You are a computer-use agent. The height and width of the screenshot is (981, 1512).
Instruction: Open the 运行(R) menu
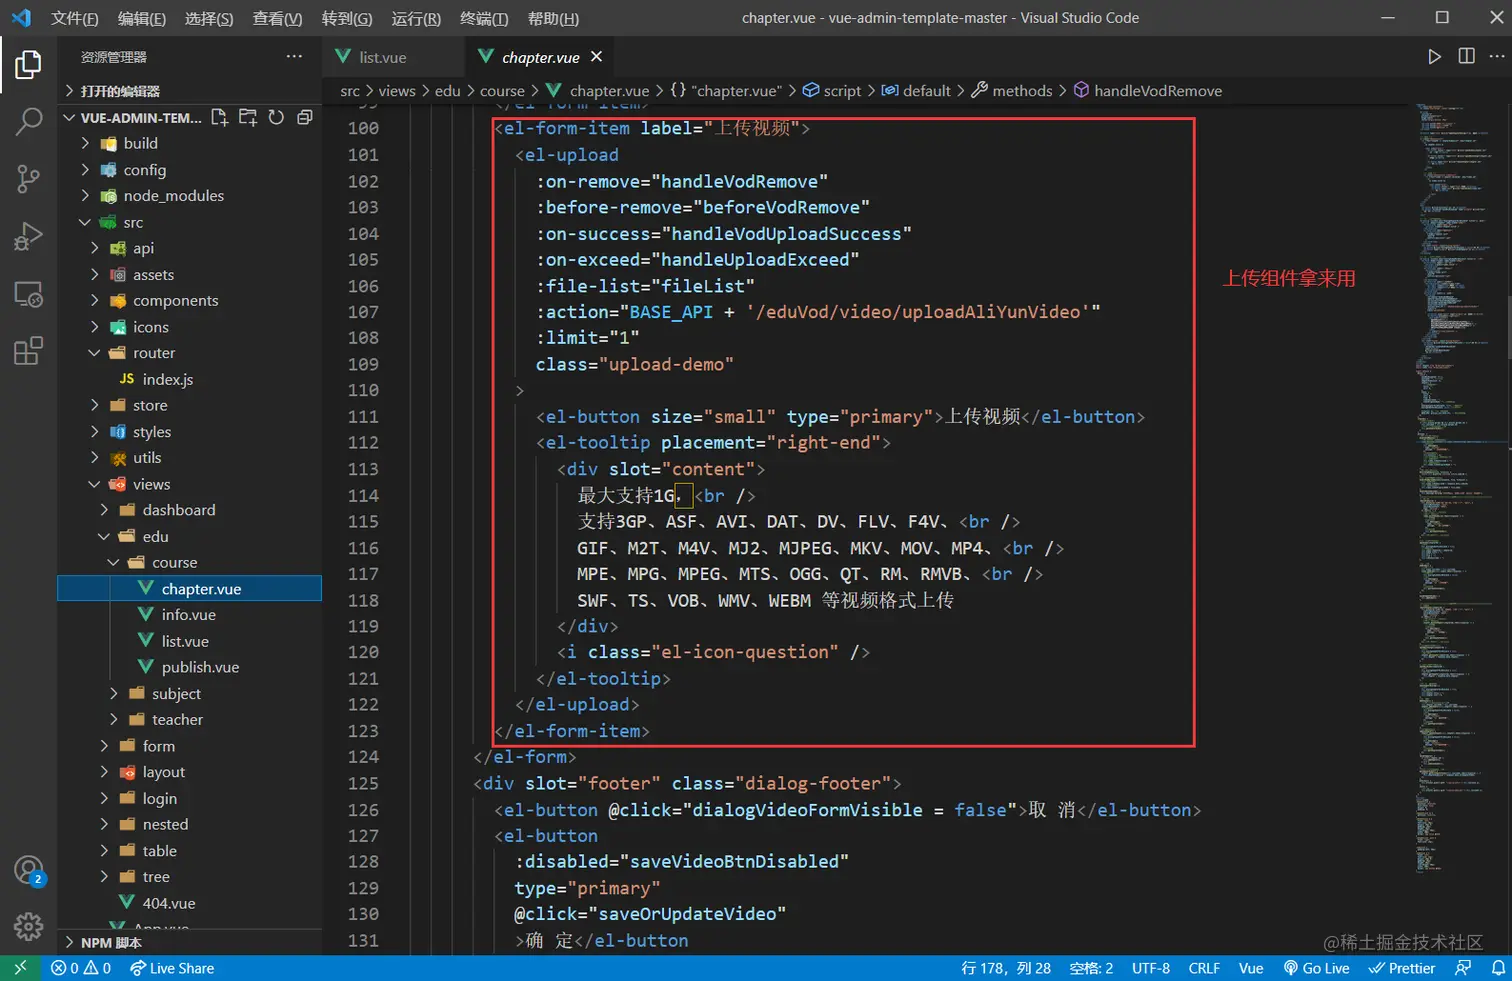click(x=416, y=18)
